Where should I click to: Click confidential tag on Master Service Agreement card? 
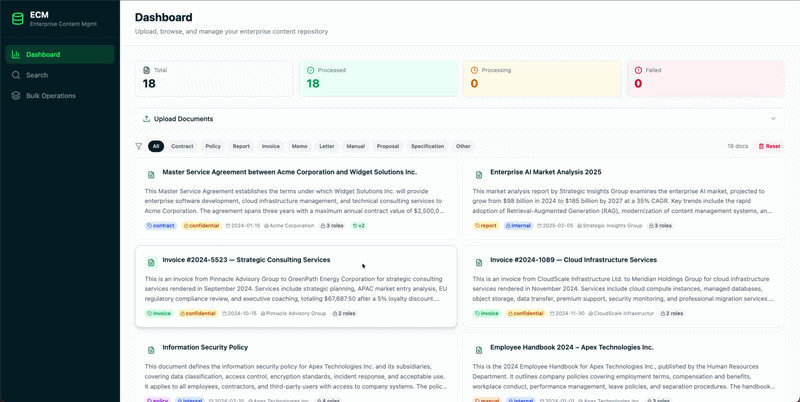point(201,225)
